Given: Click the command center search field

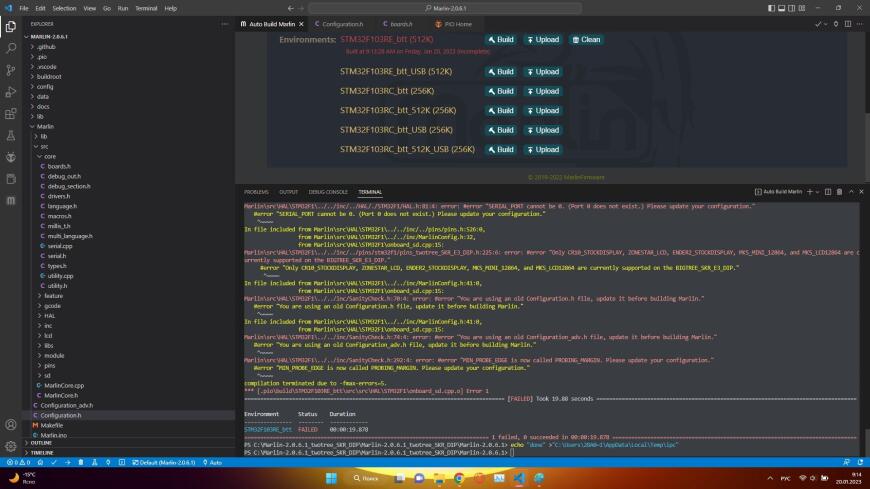Looking at the screenshot, I should pyautogui.click(x=446, y=8).
